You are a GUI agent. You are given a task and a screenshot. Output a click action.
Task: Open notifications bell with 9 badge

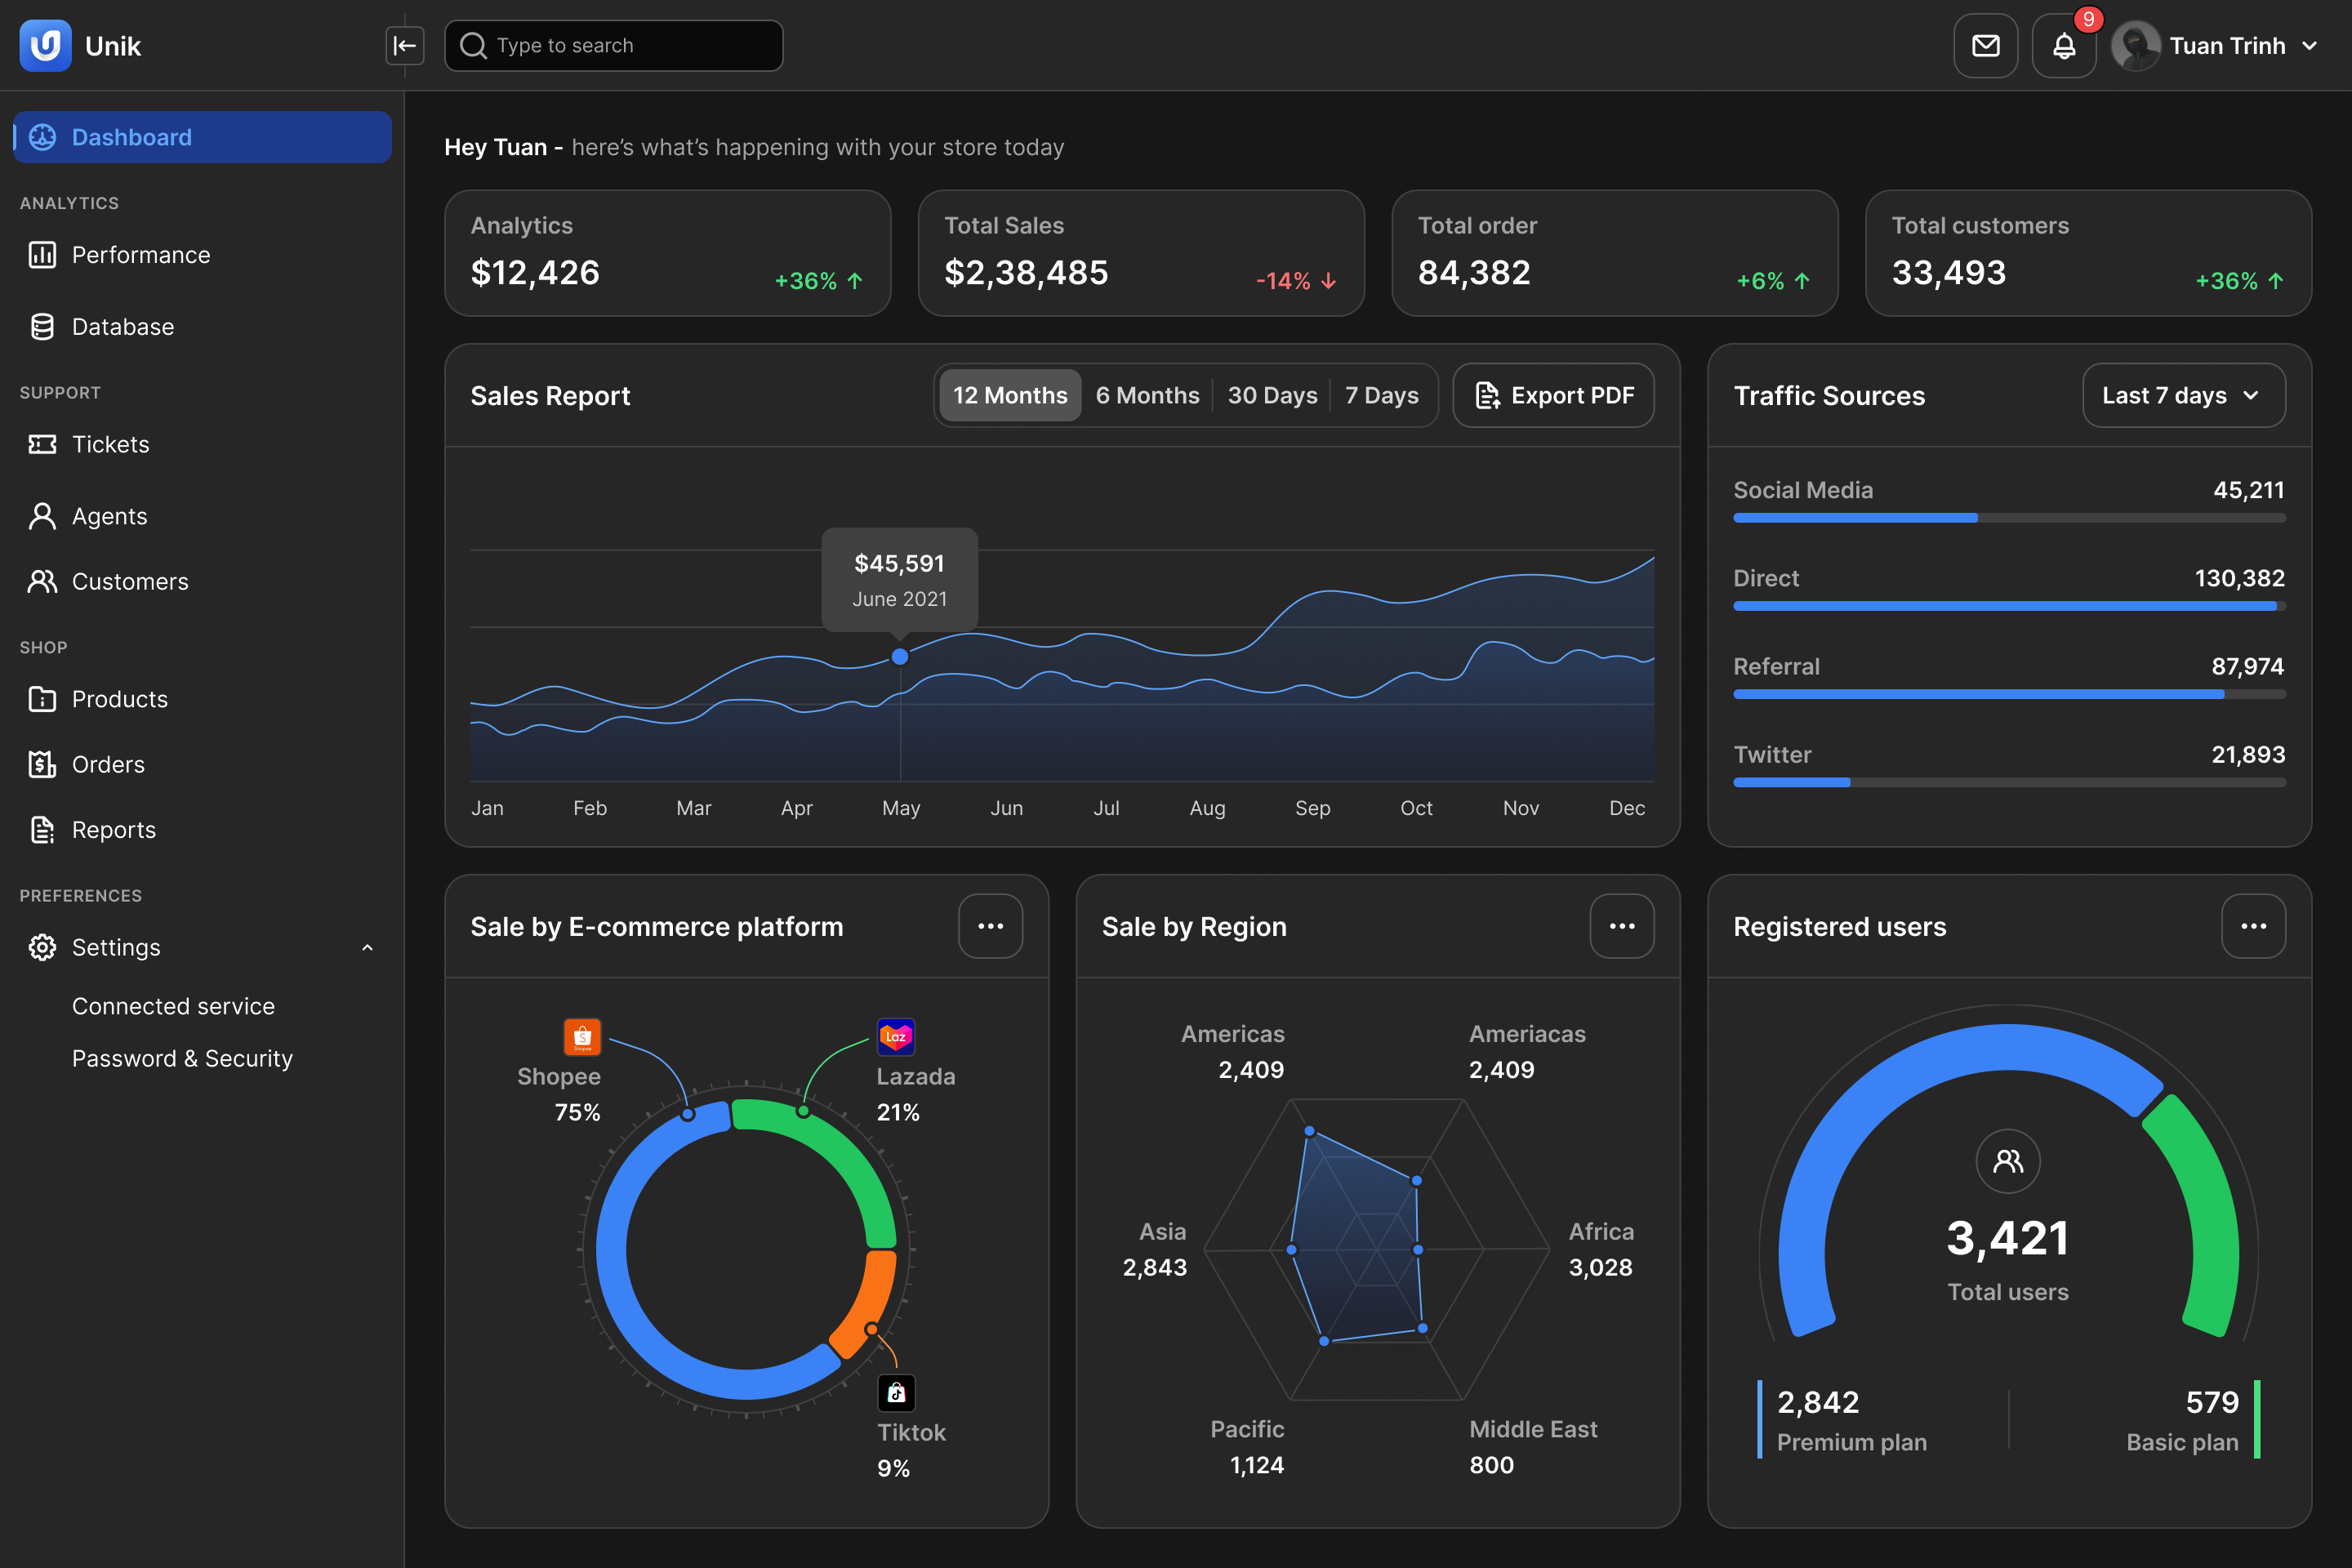[2063, 46]
